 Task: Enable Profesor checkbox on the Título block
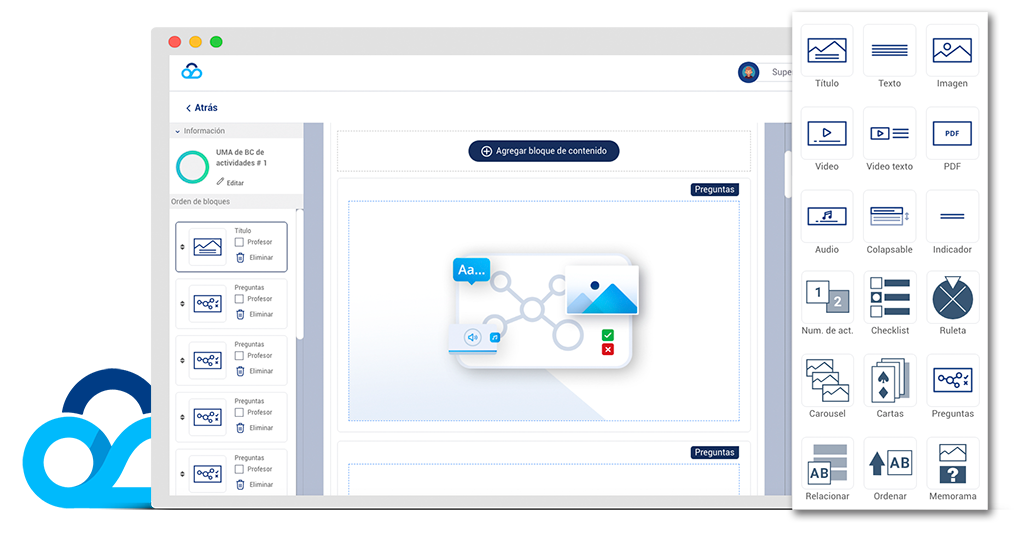tap(240, 242)
